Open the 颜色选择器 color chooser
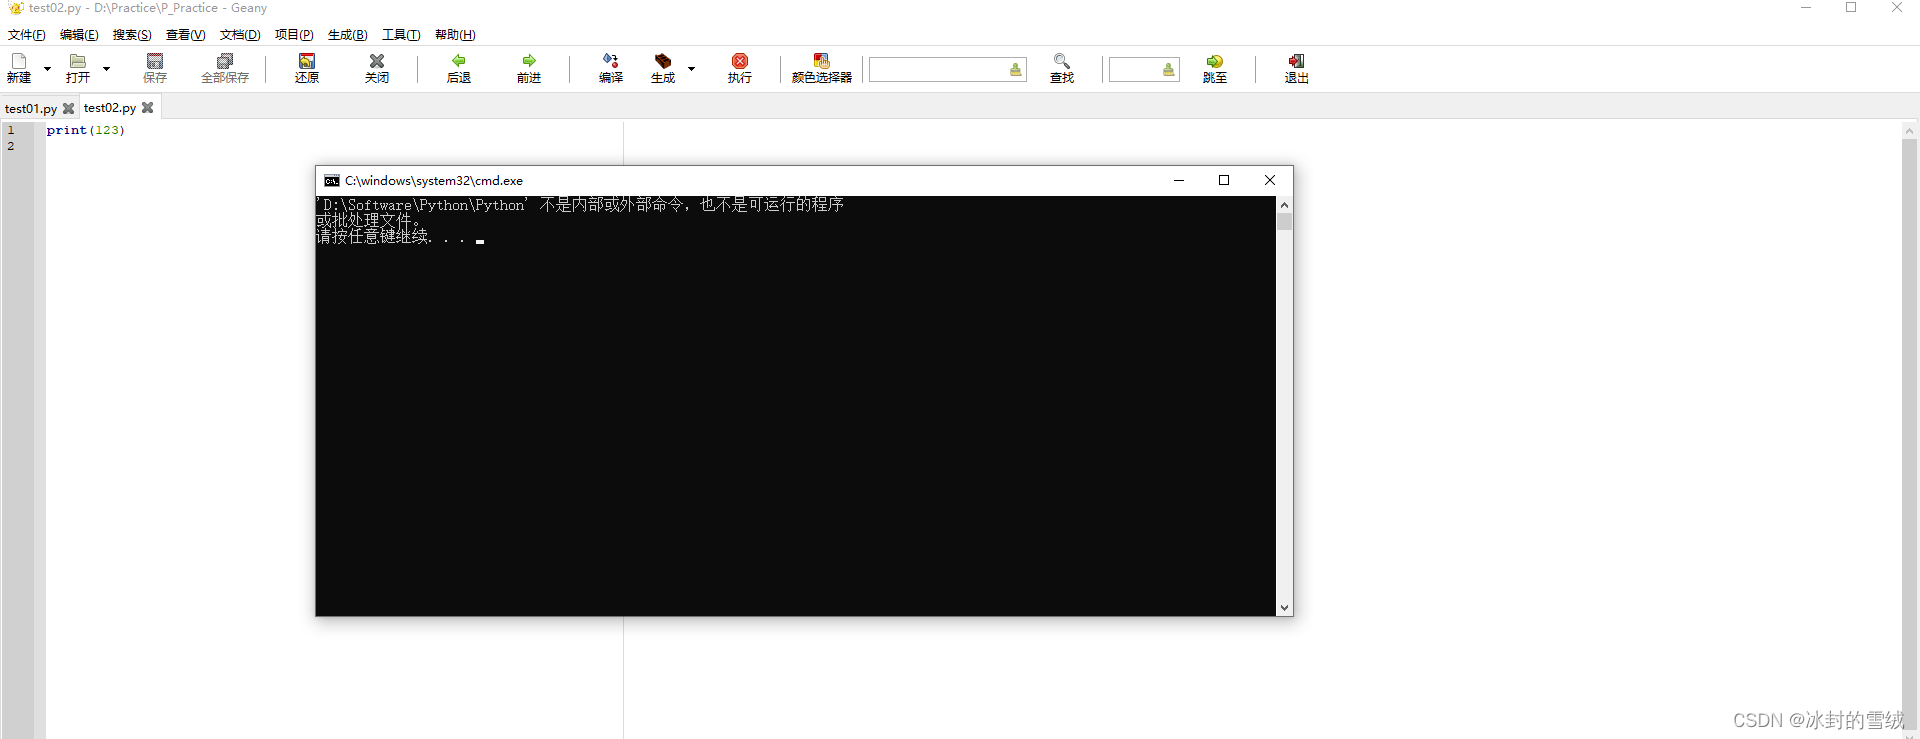 tap(822, 68)
